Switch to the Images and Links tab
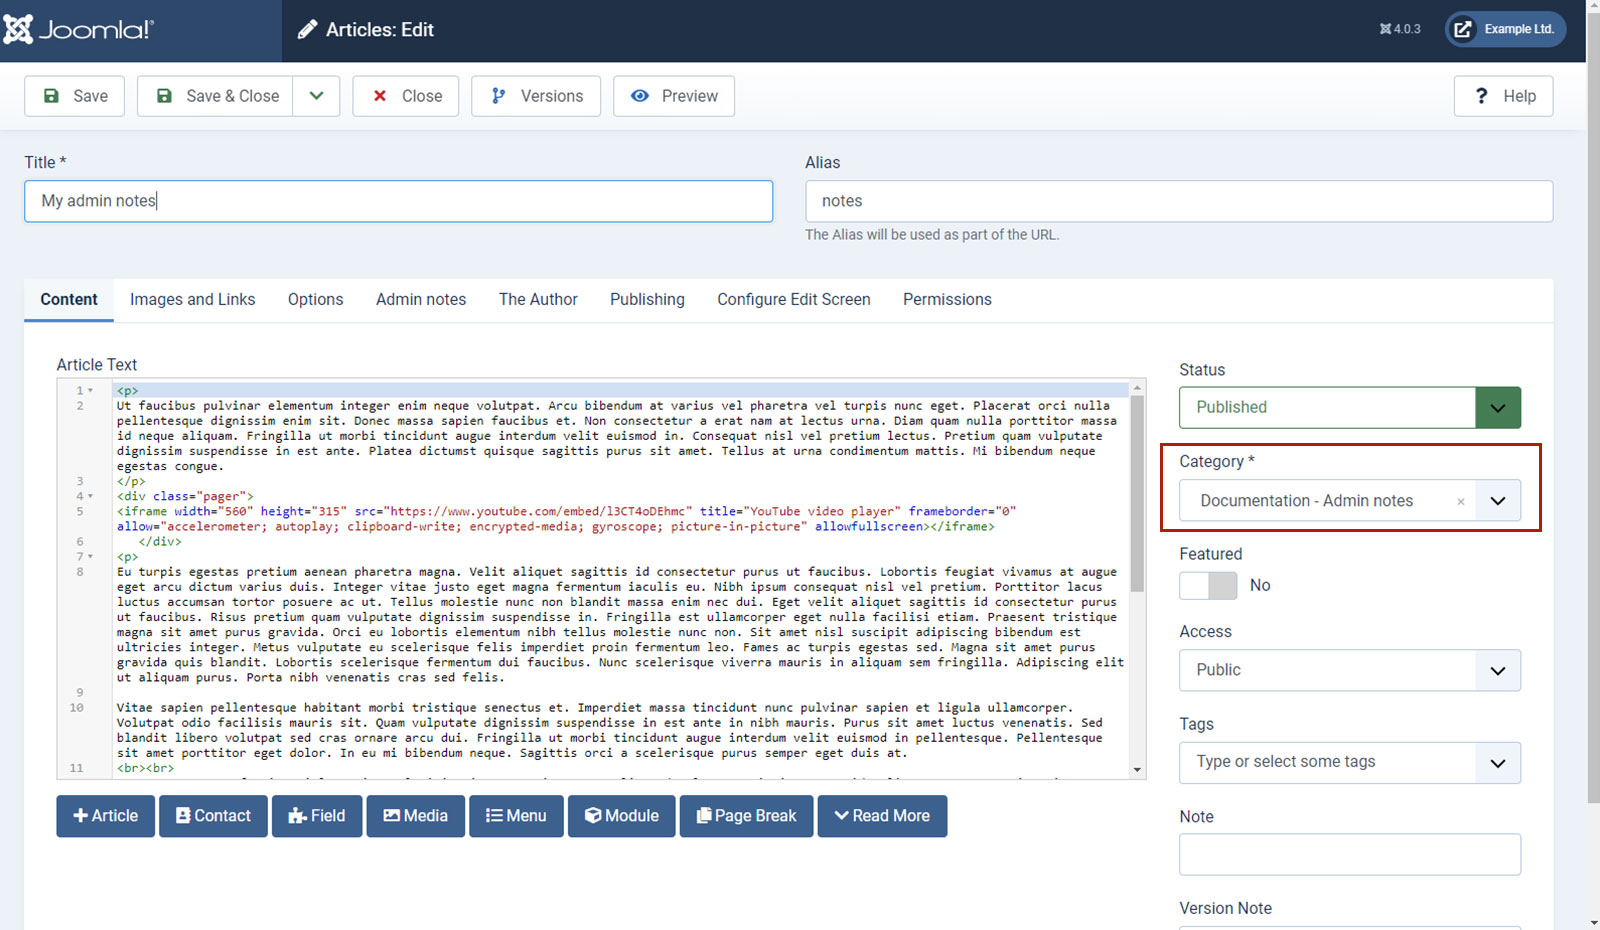The image size is (1600, 930). point(193,300)
